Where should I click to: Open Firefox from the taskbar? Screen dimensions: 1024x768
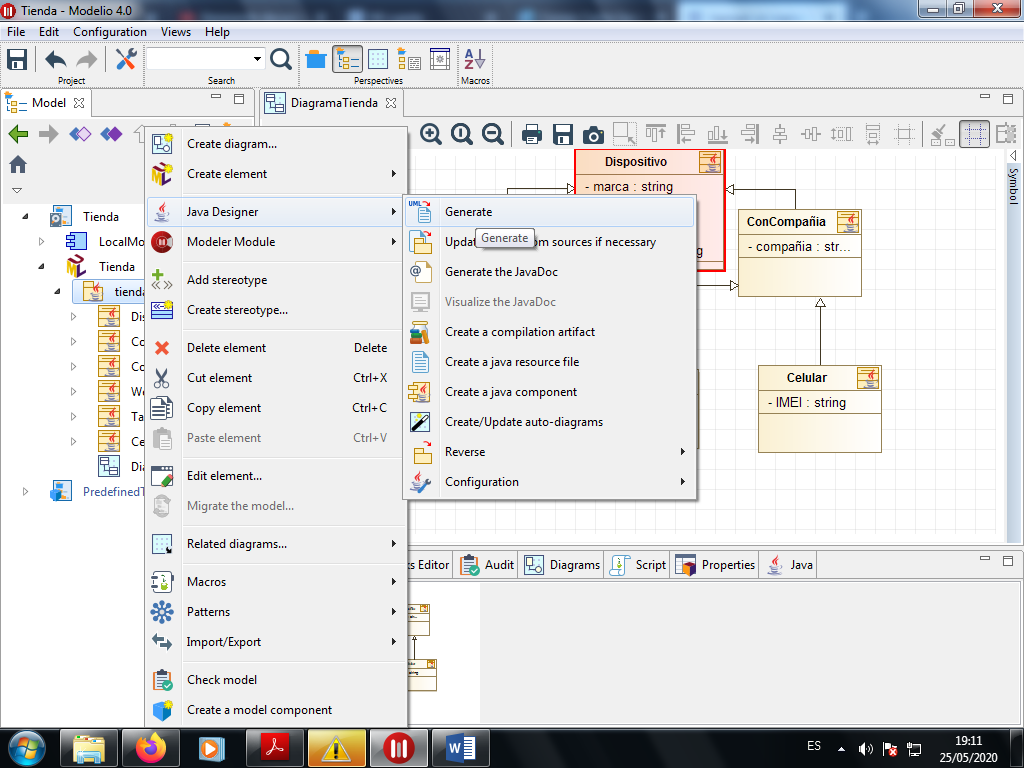click(x=151, y=748)
